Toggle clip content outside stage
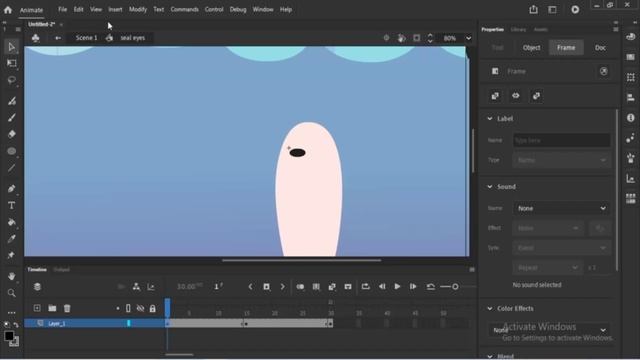The image size is (640, 360). point(416,38)
